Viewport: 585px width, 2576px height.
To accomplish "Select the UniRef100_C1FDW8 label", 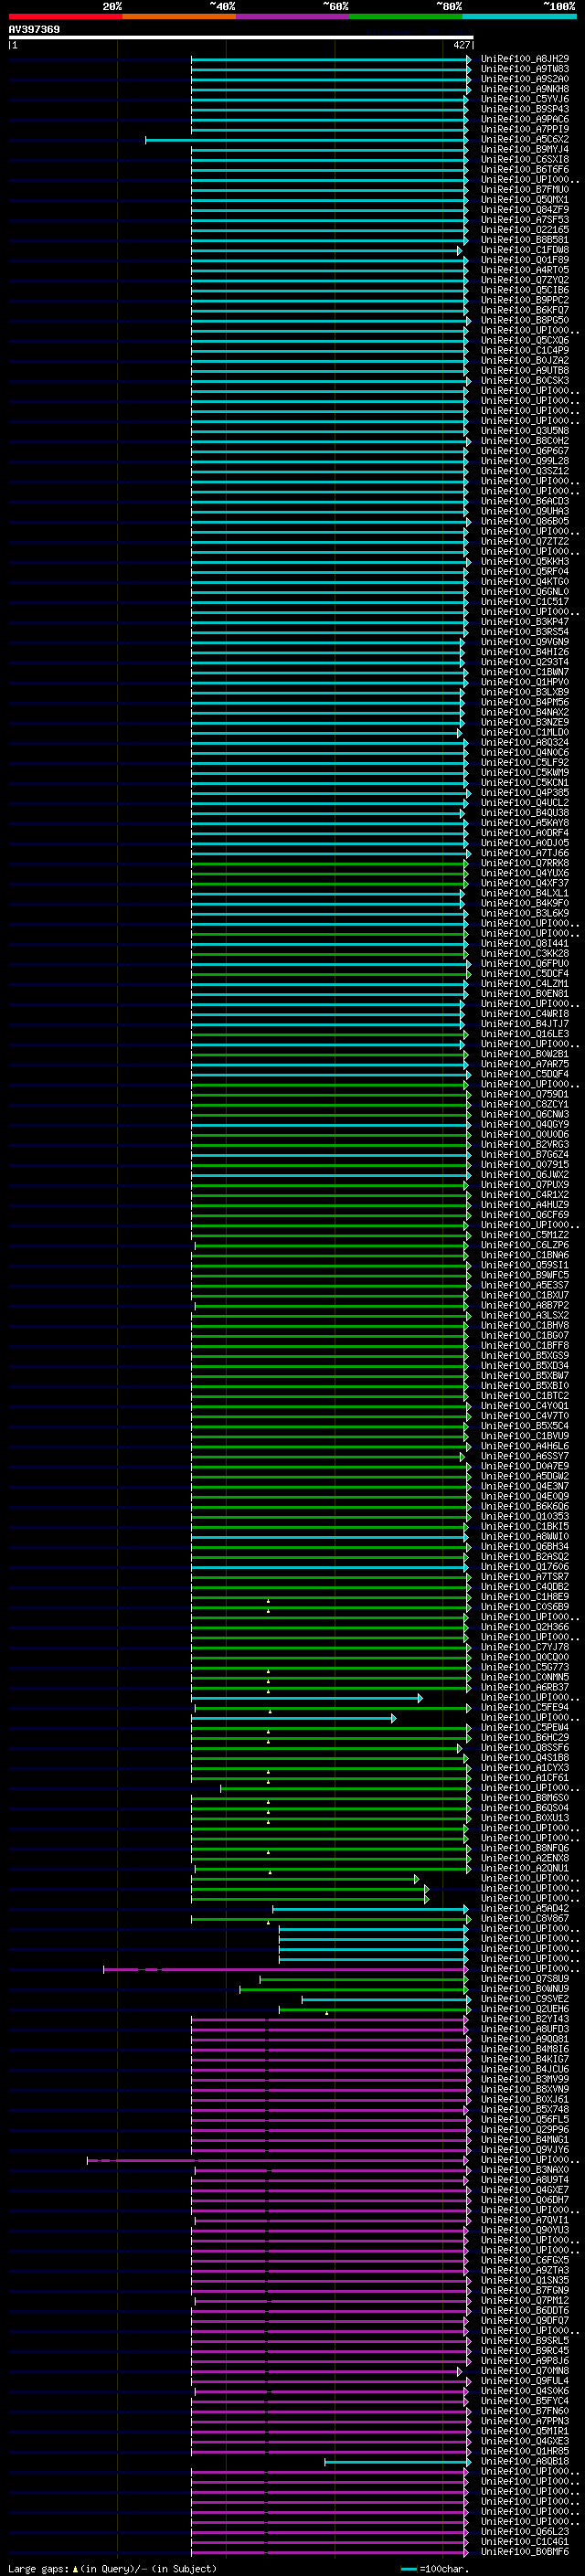I will click(x=525, y=250).
